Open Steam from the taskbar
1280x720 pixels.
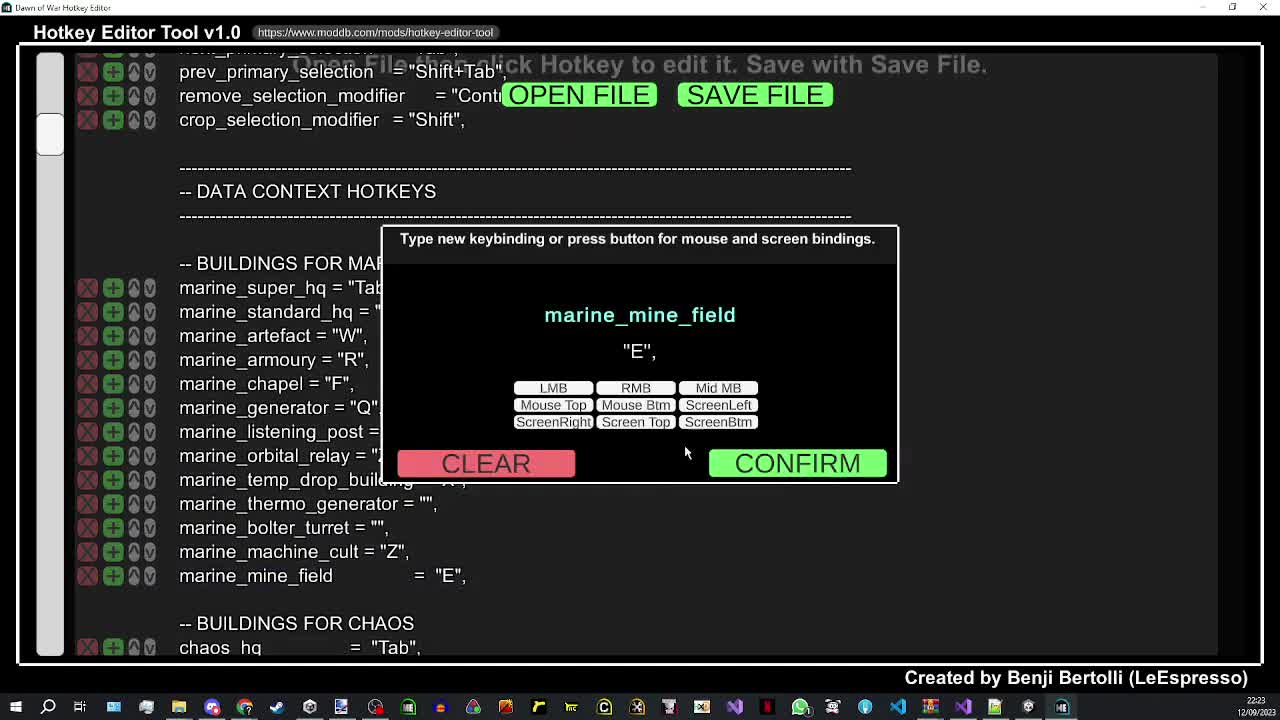[277, 707]
